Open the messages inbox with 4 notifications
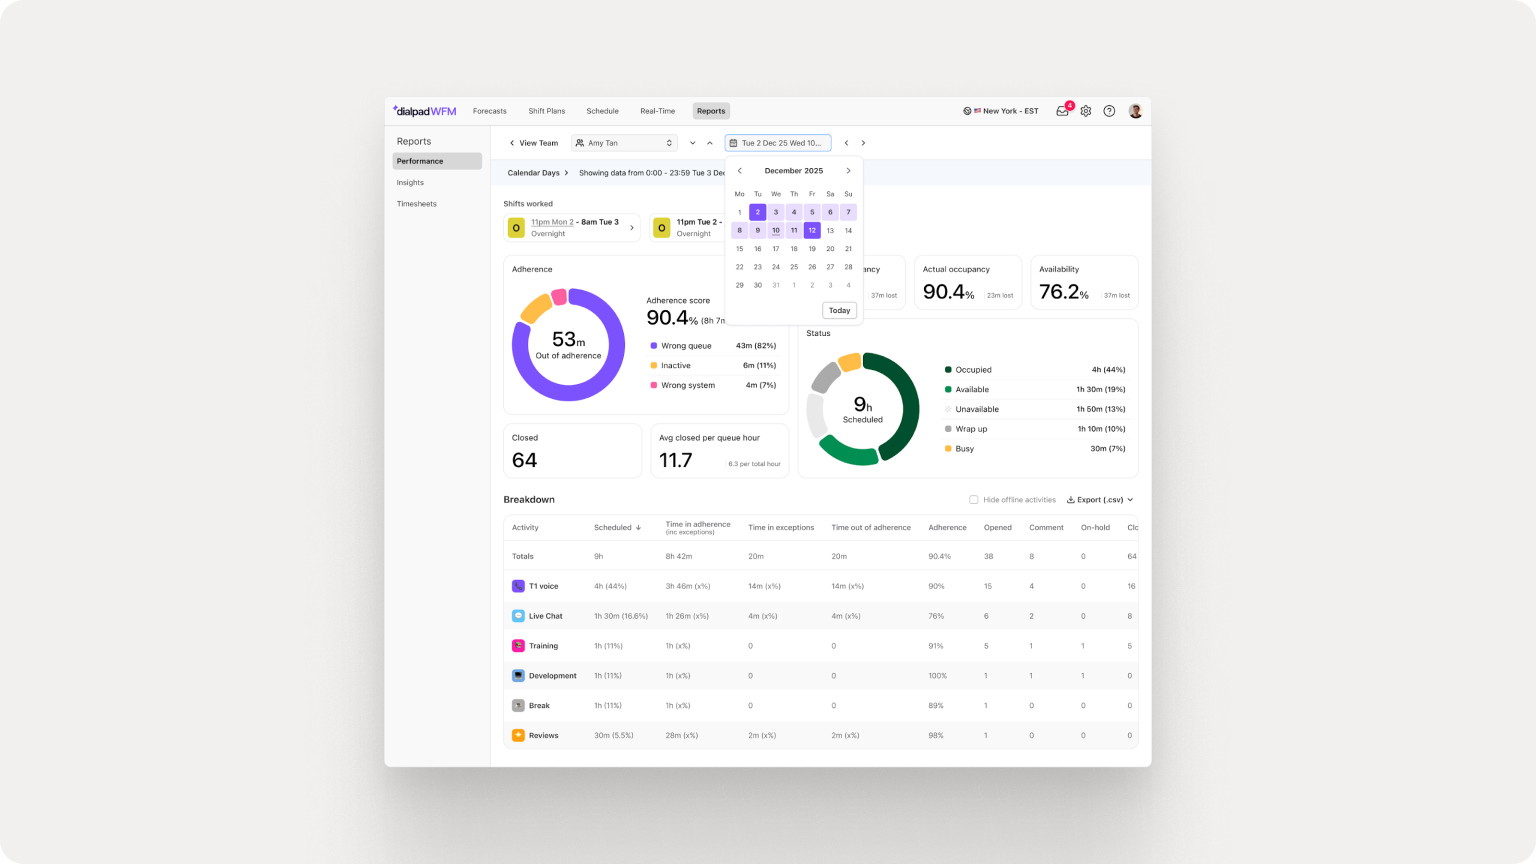 [1062, 111]
